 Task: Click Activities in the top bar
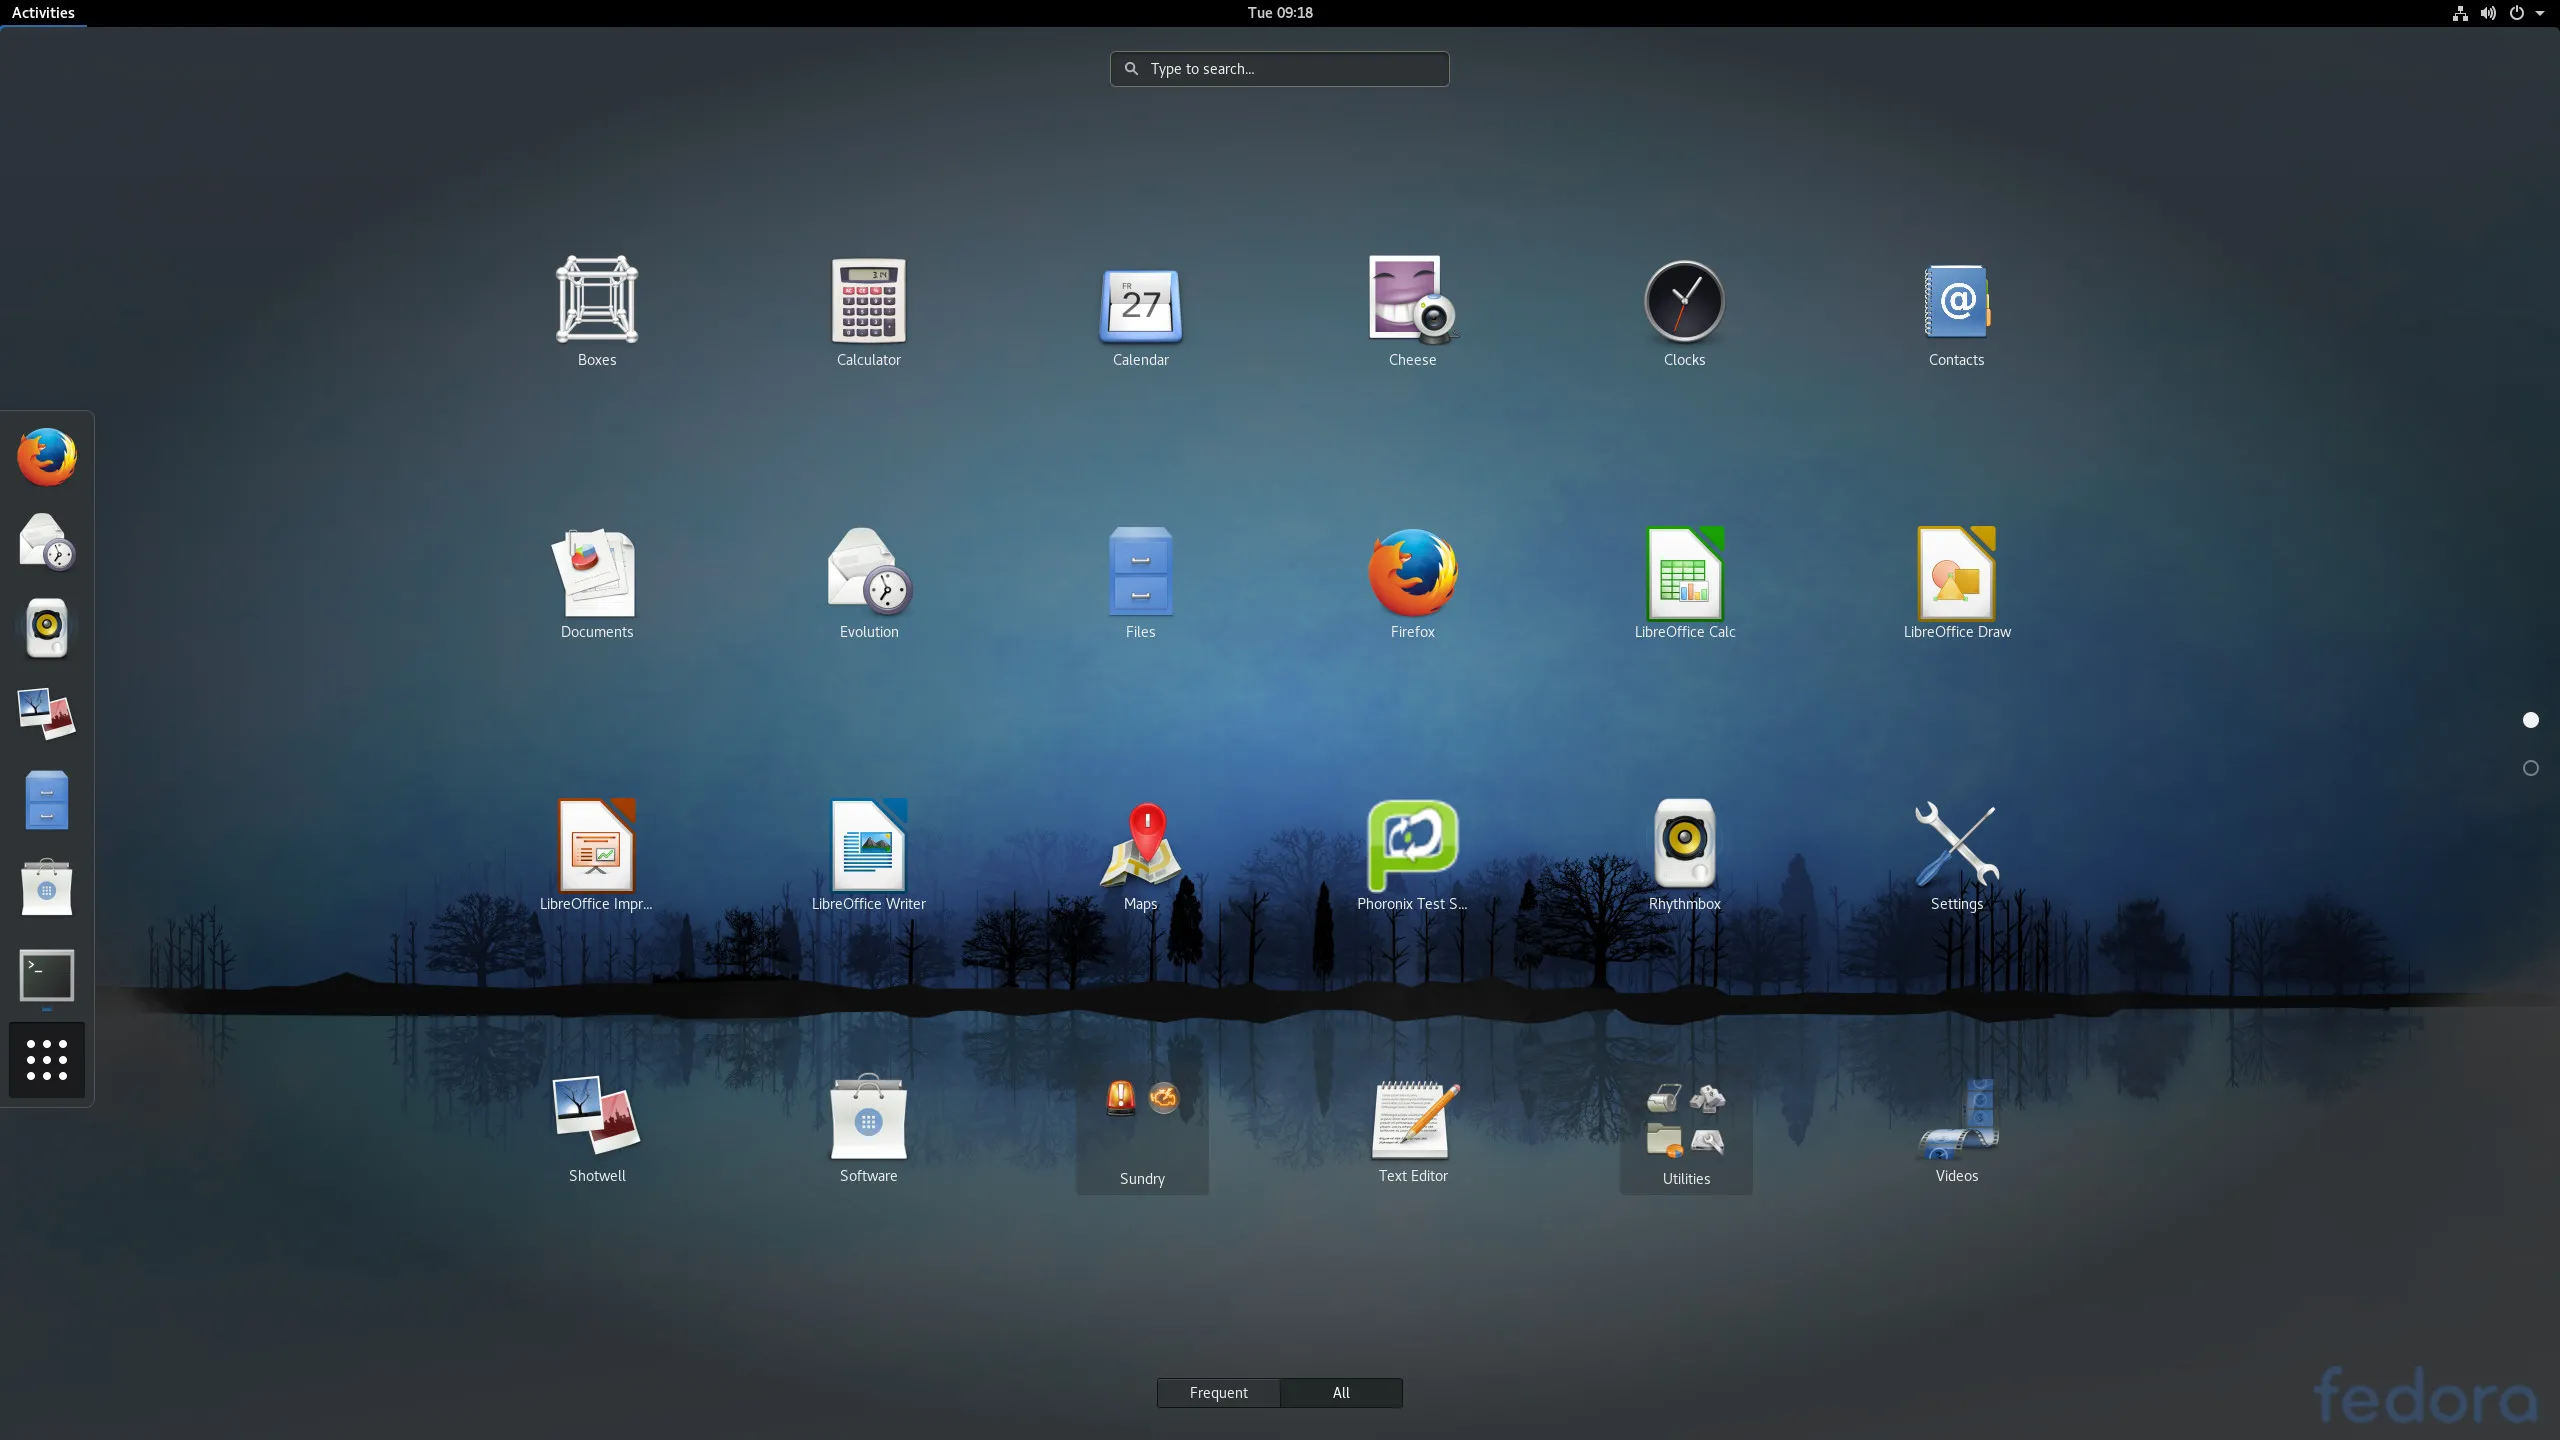pyautogui.click(x=43, y=12)
